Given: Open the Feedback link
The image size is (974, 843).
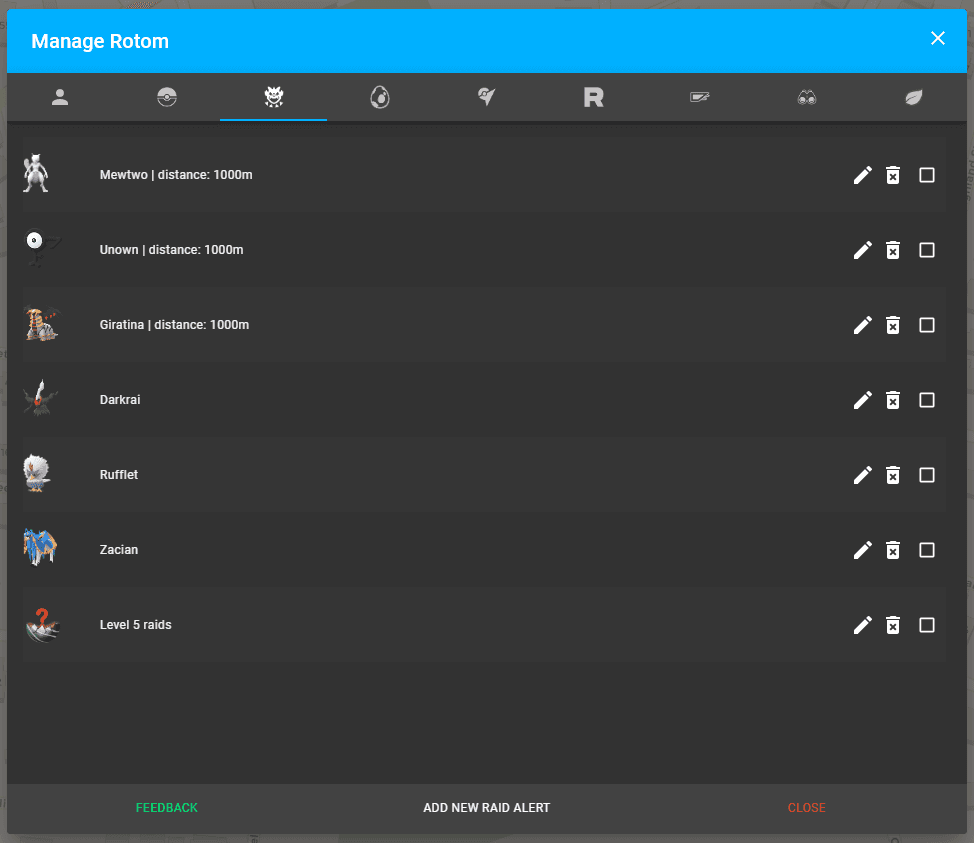Looking at the screenshot, I should pos(166,808).
